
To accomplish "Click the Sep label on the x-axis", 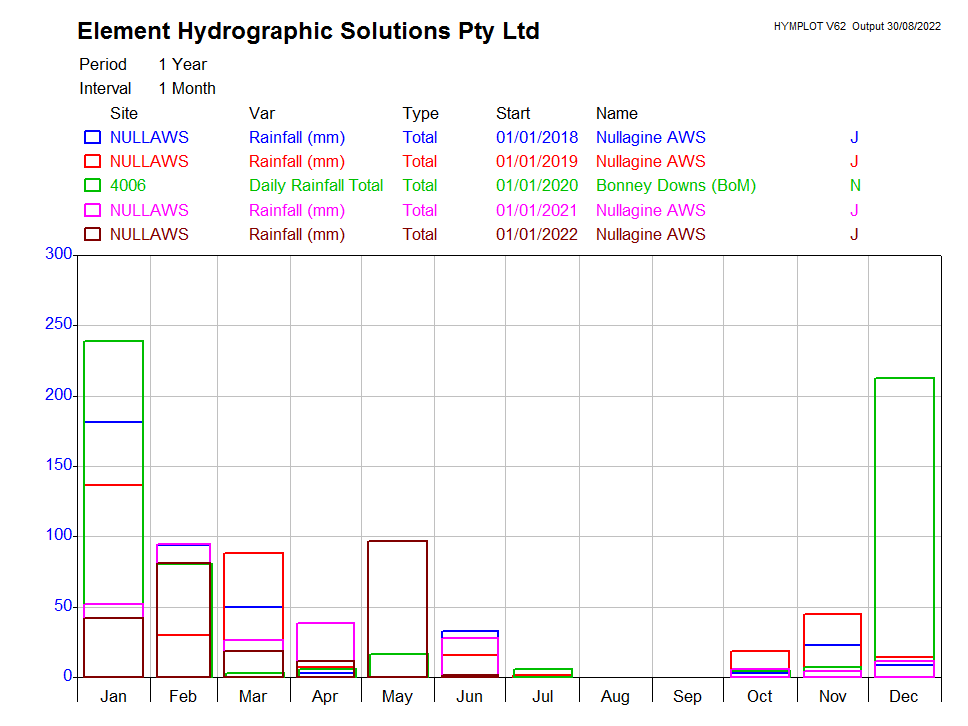I will [x=687, y=696].
